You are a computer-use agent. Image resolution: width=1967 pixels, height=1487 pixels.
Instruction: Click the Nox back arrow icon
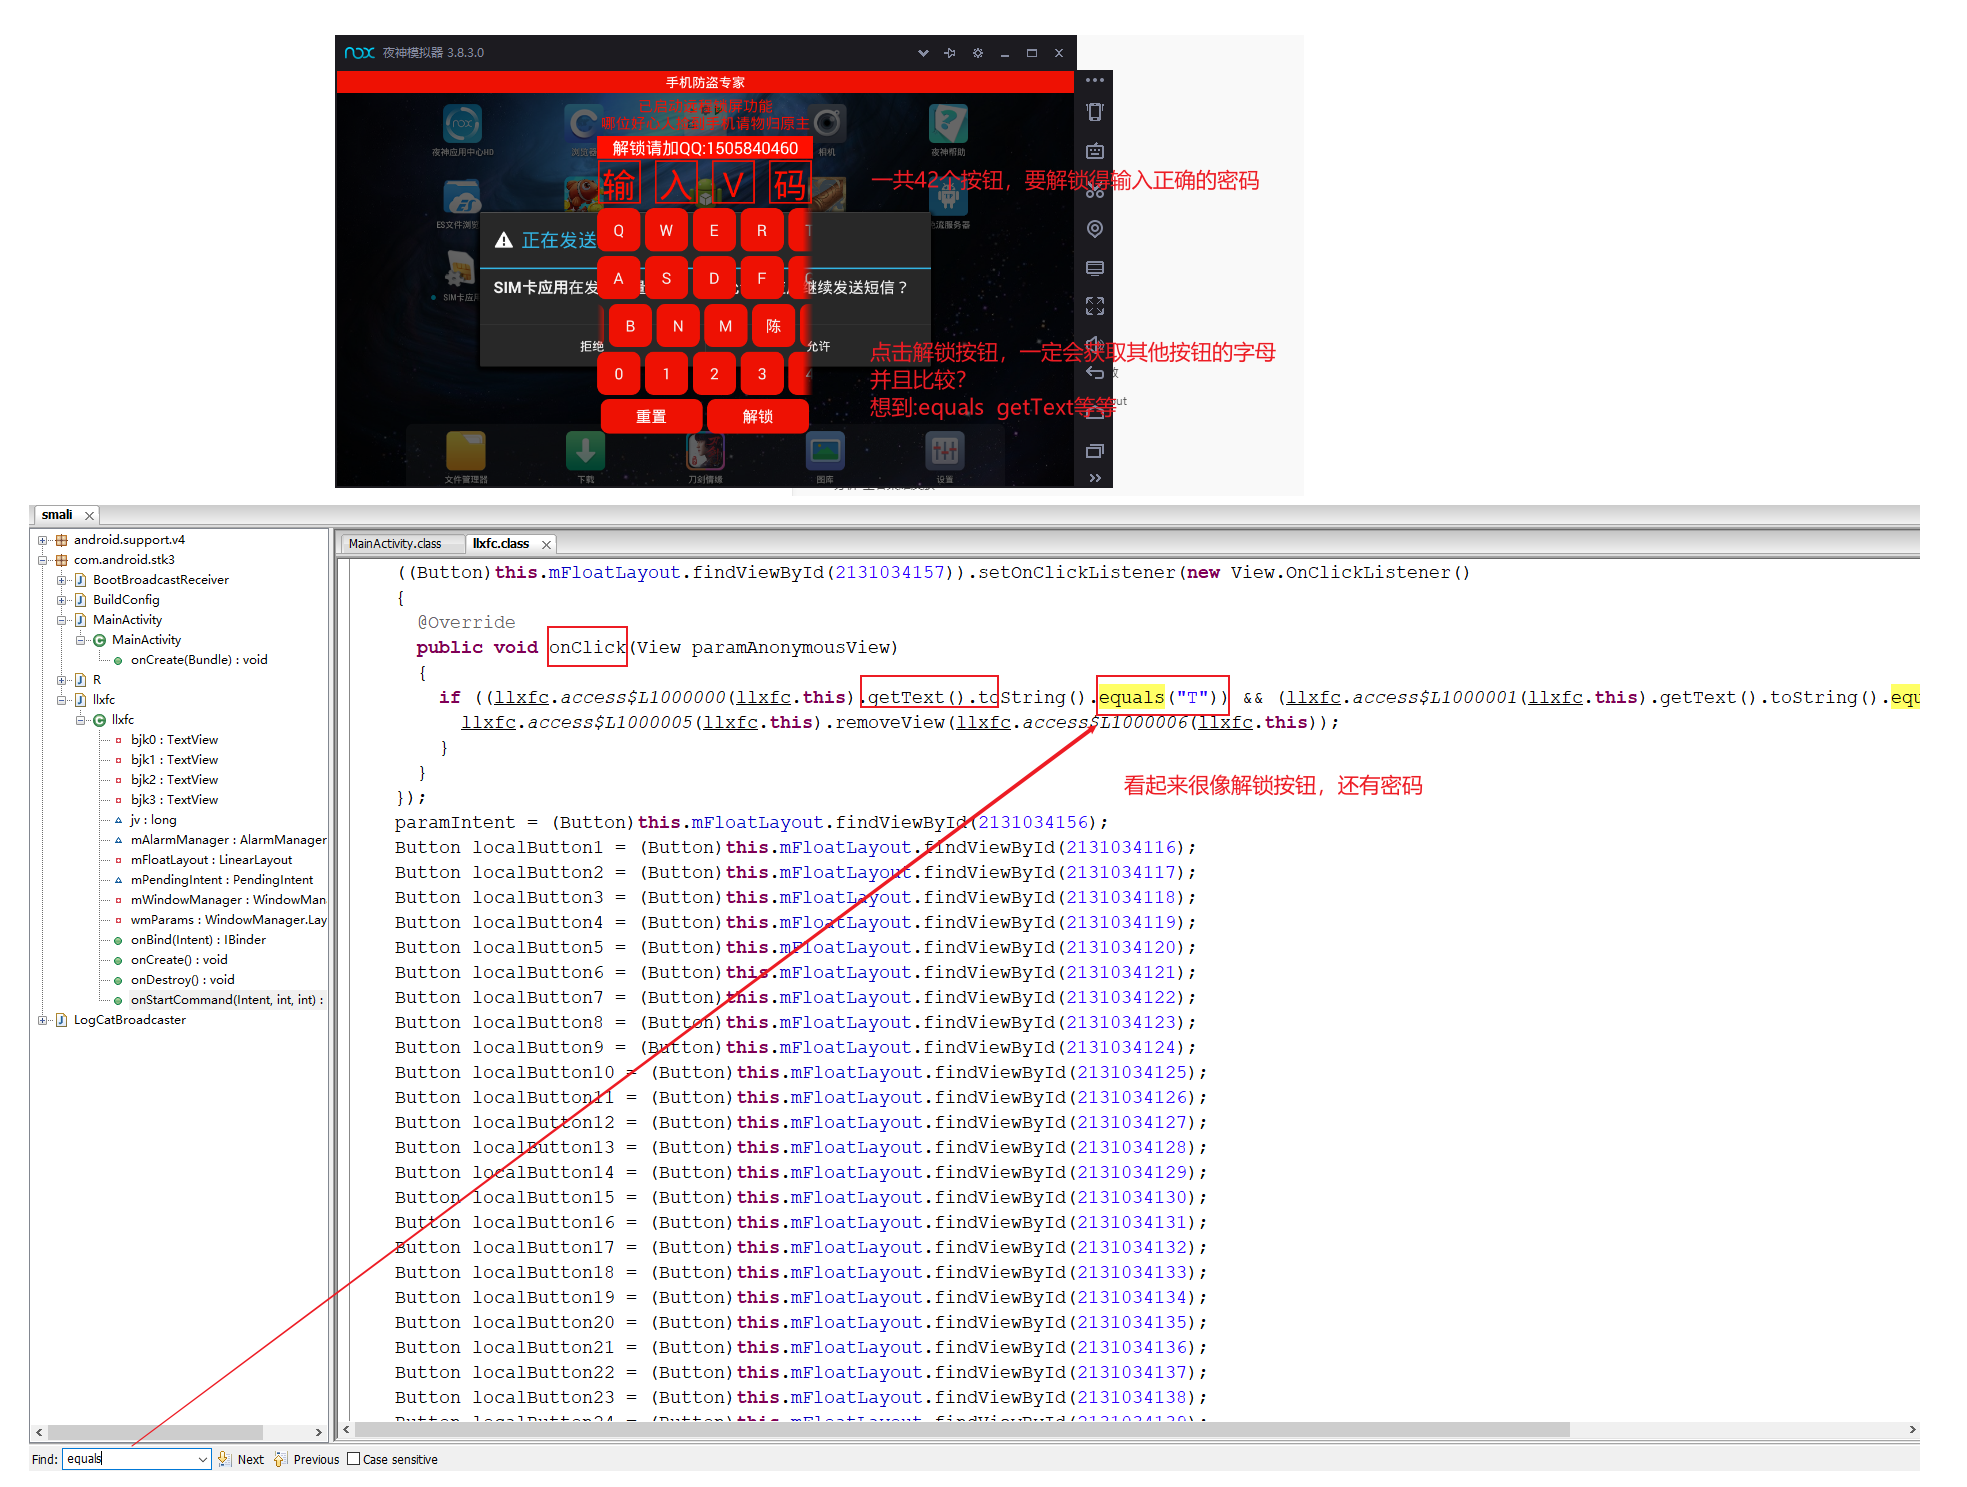[x=1094, y=373]
